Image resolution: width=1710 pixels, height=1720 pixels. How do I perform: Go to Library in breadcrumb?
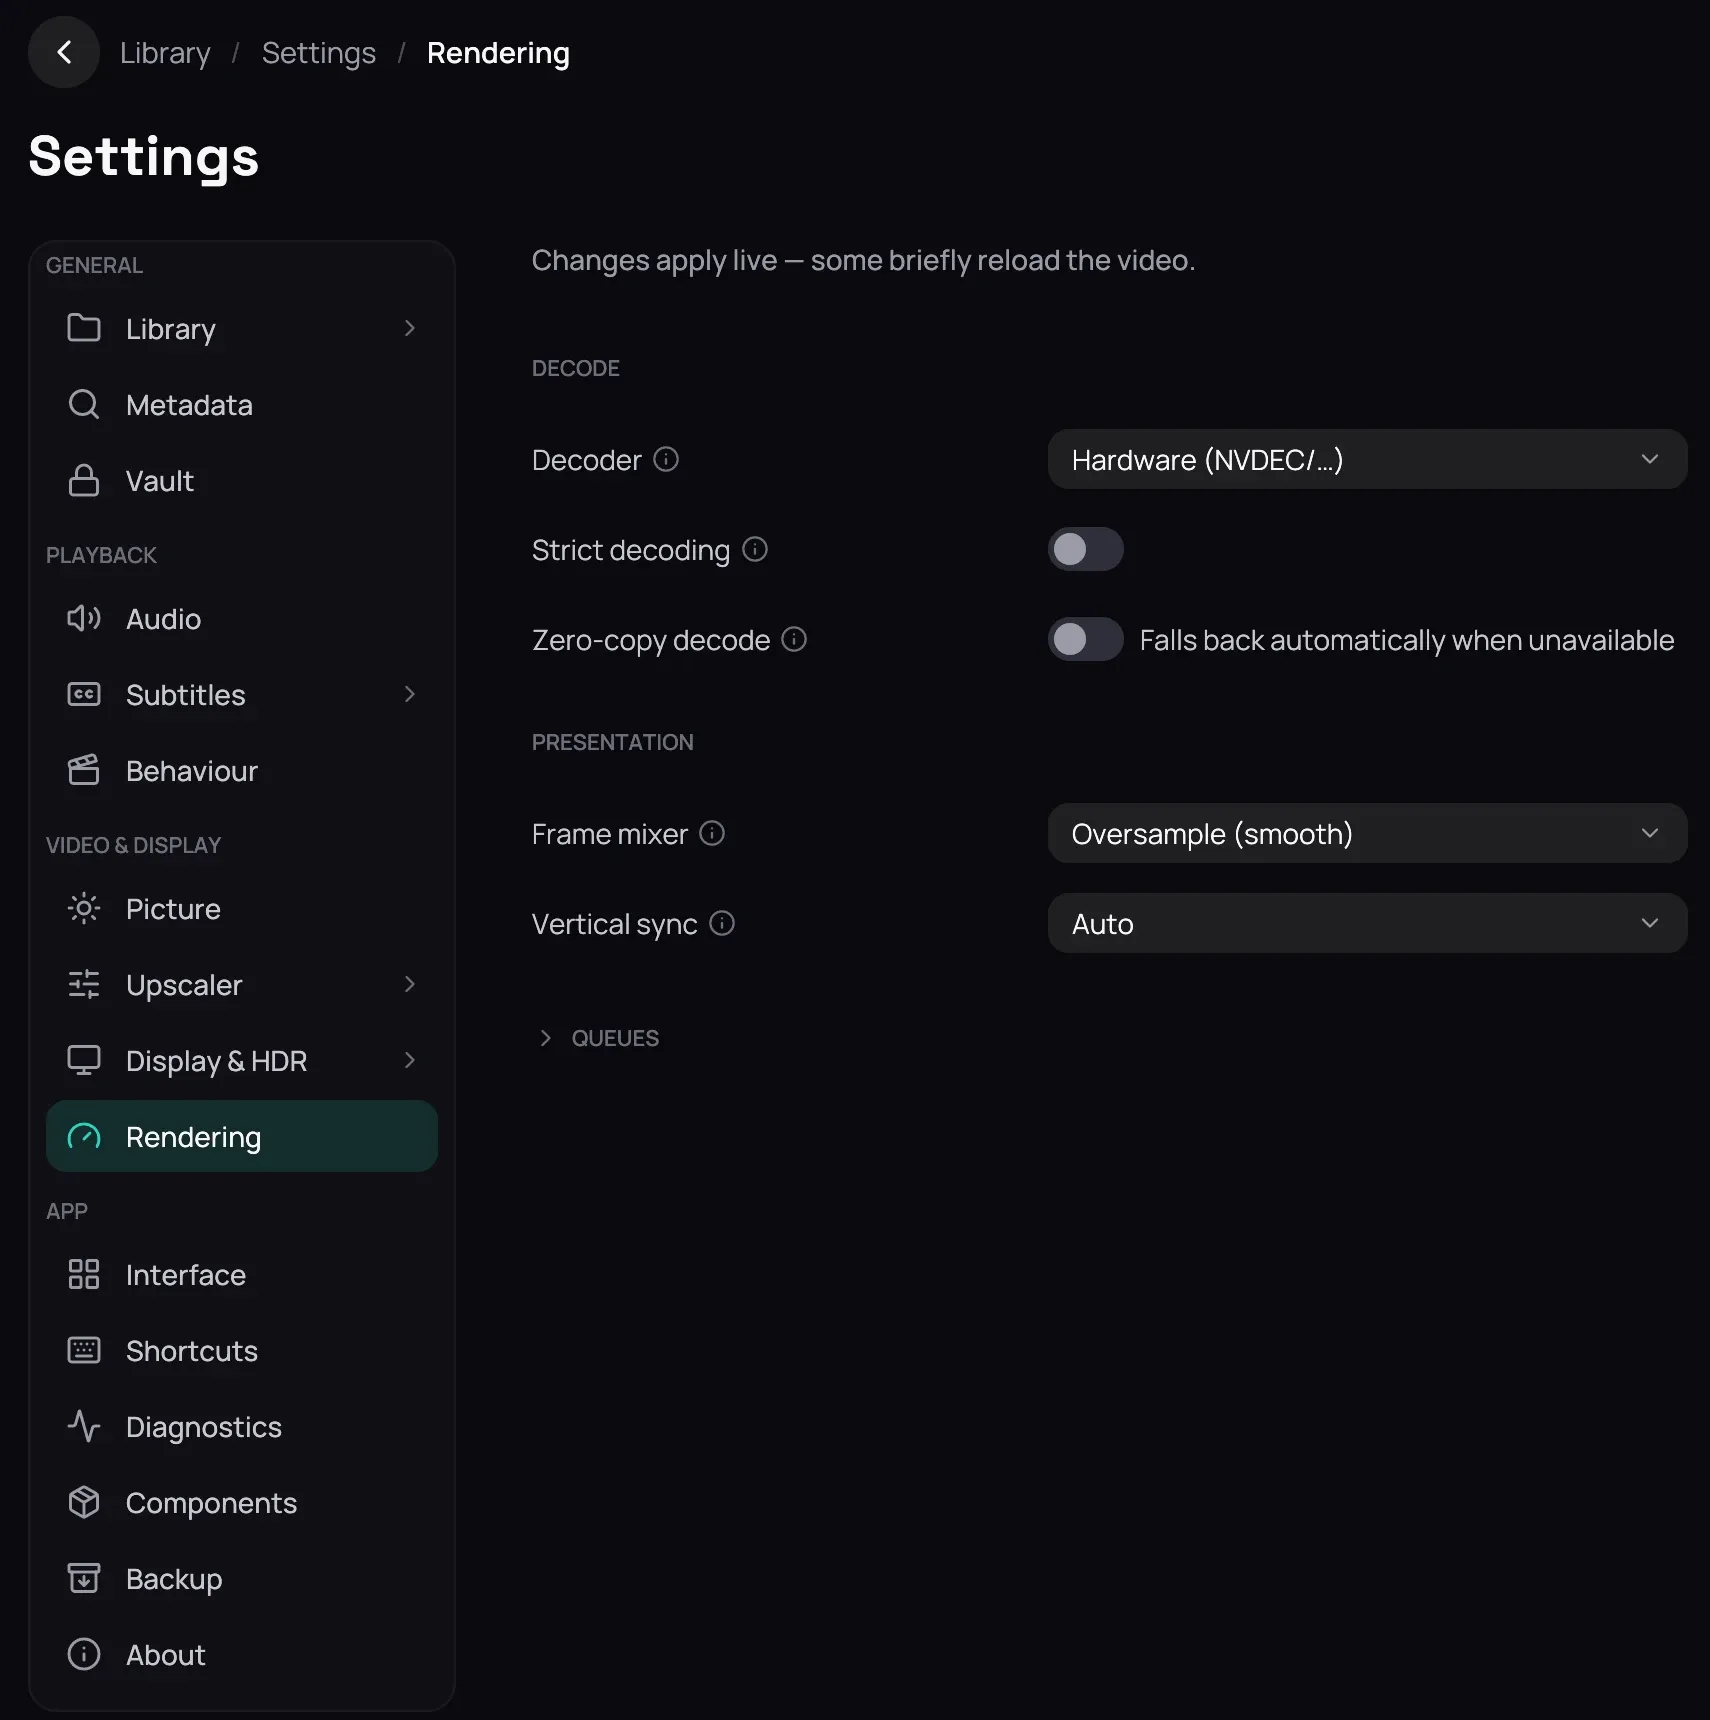pos(165,52)
